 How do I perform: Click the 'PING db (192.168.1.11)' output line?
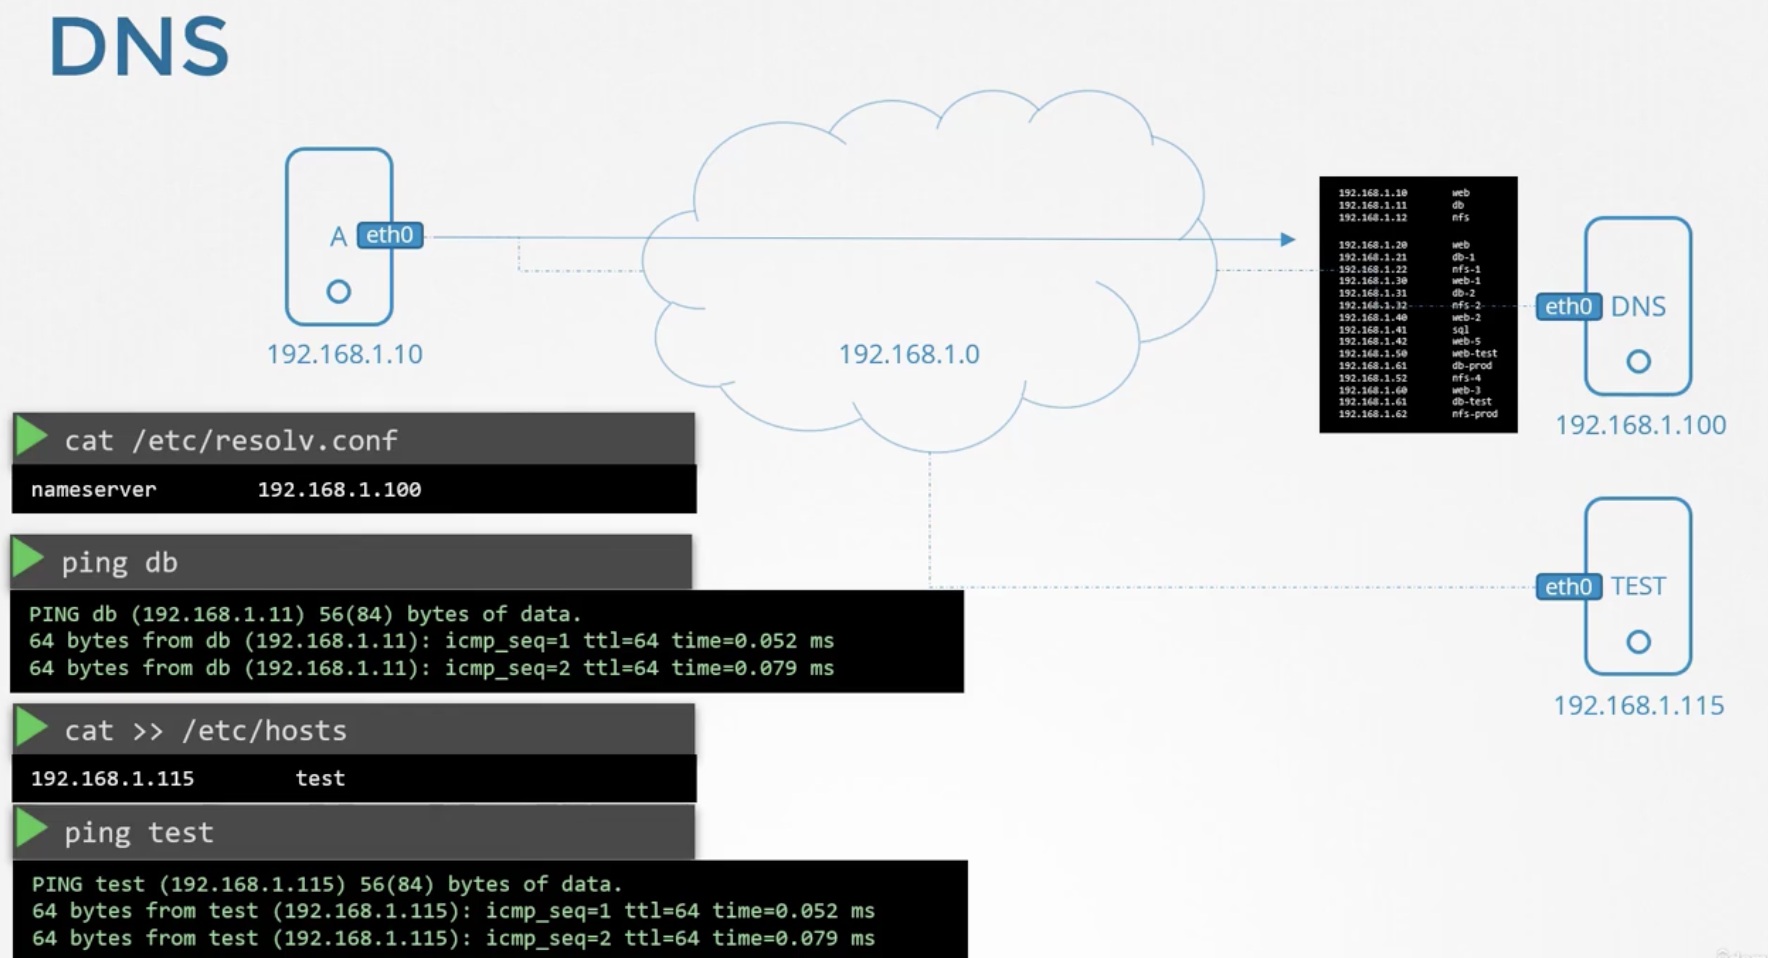tap(305, 614)
